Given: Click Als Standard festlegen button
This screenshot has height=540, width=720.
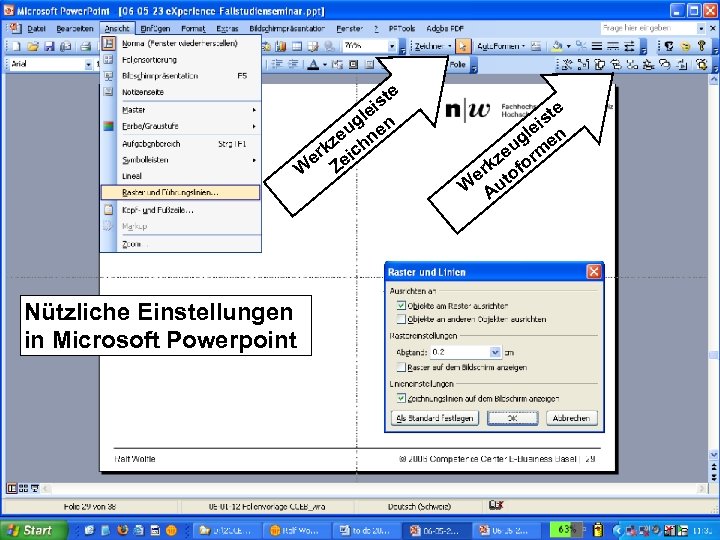Looking at the screenshot, I should point(434,418).
